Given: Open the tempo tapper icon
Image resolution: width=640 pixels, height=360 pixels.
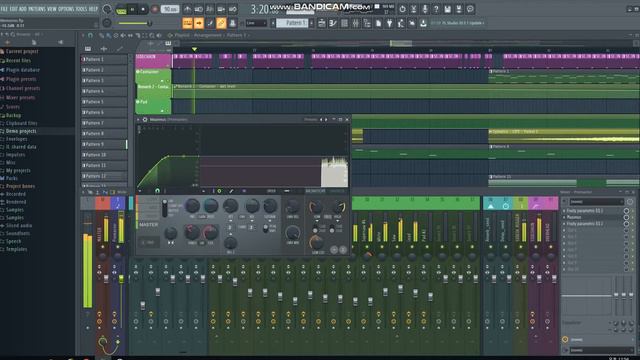Looking at the screenshot, I should 401,23.
